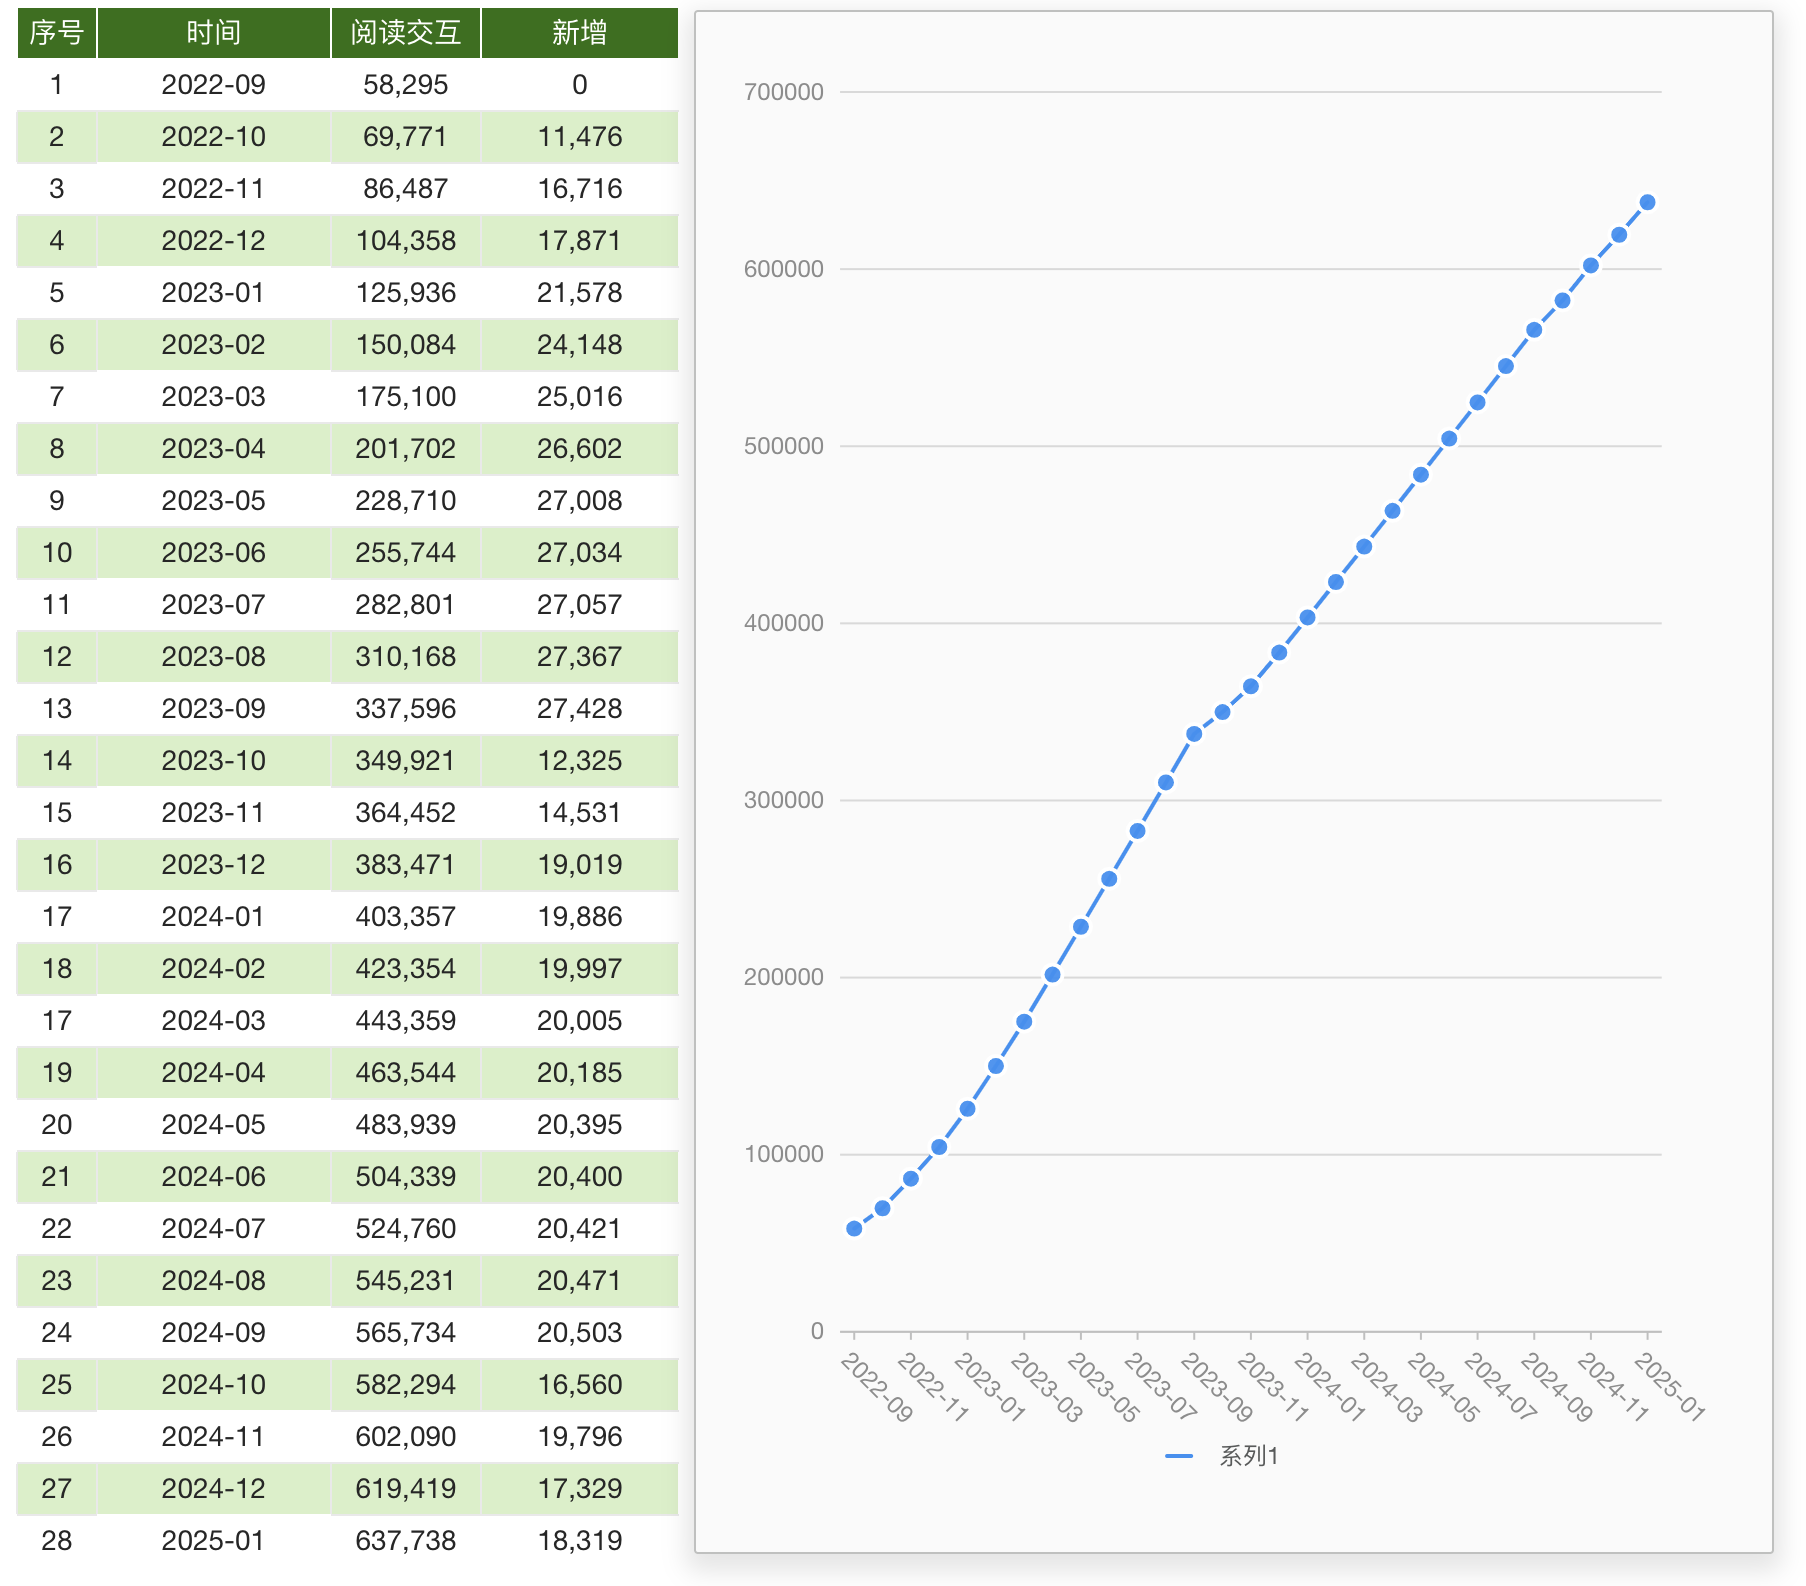Click the 2024-05 date cell in the table

tap(214, 1125)
